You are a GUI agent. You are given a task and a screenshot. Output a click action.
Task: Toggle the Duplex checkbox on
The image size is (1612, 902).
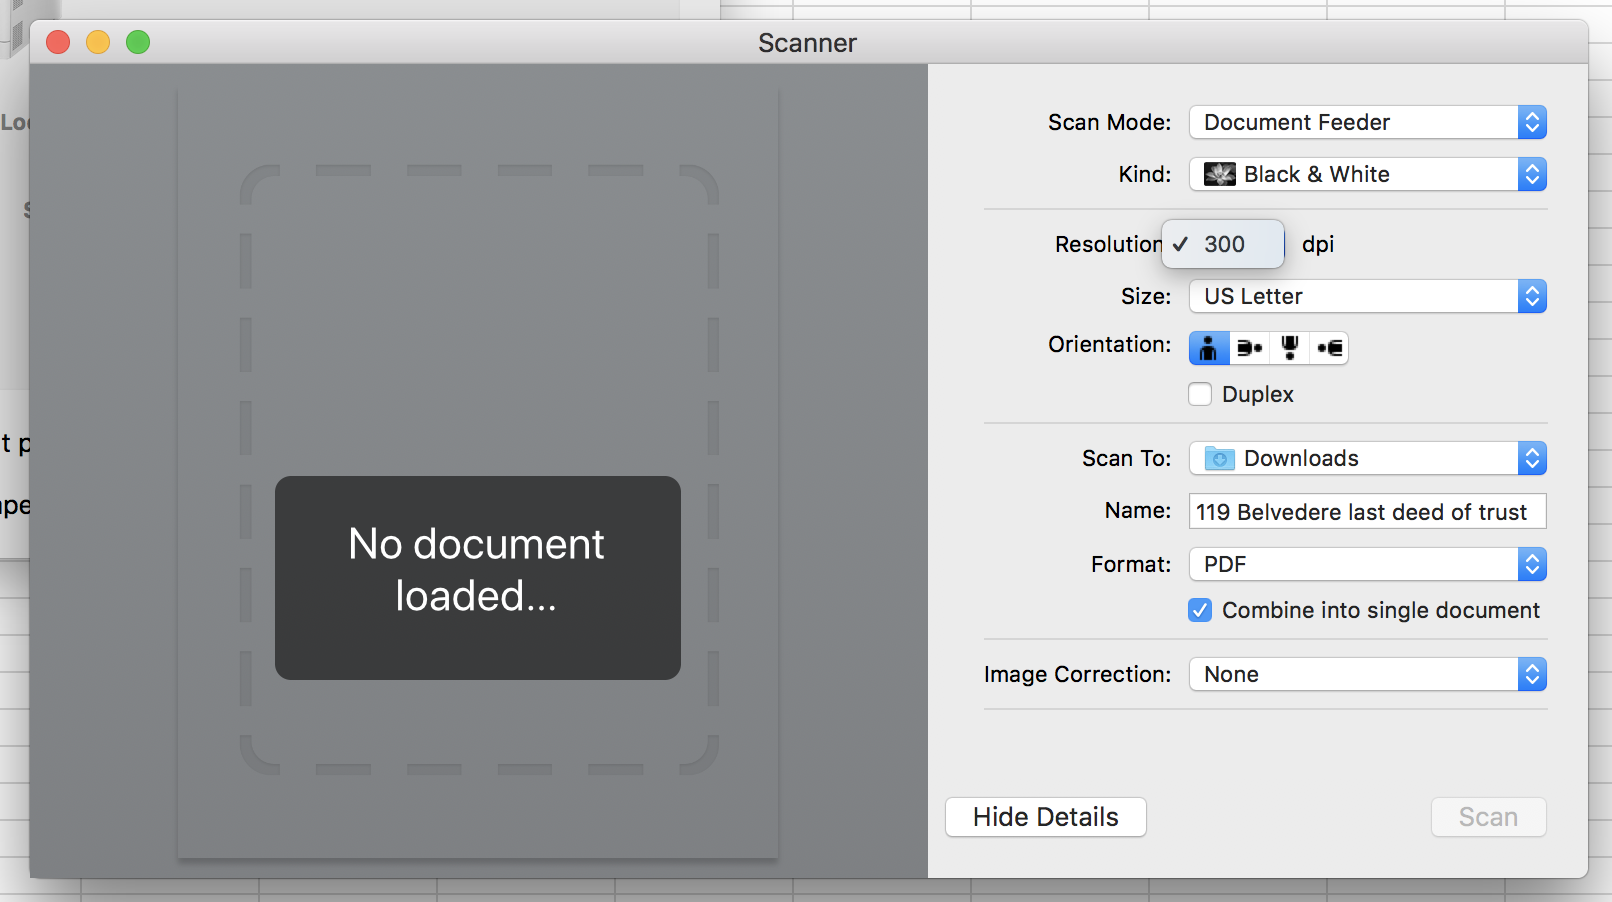1199,394
